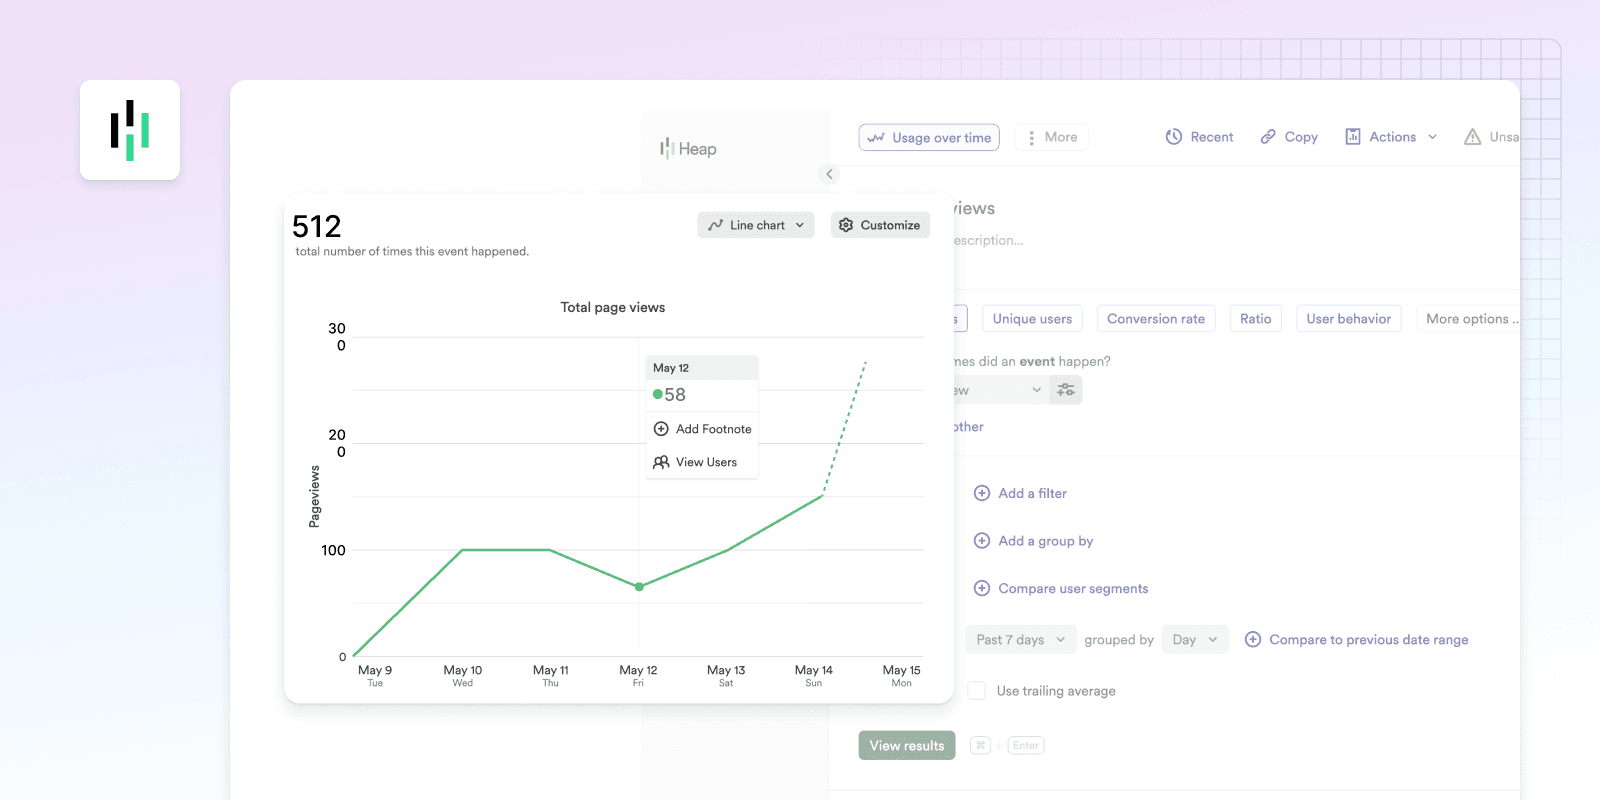Viewport: 1600px width, 800px height.
Task: Select the Unique users tab
Action: pyautogui.click(x=1032, y=319)
